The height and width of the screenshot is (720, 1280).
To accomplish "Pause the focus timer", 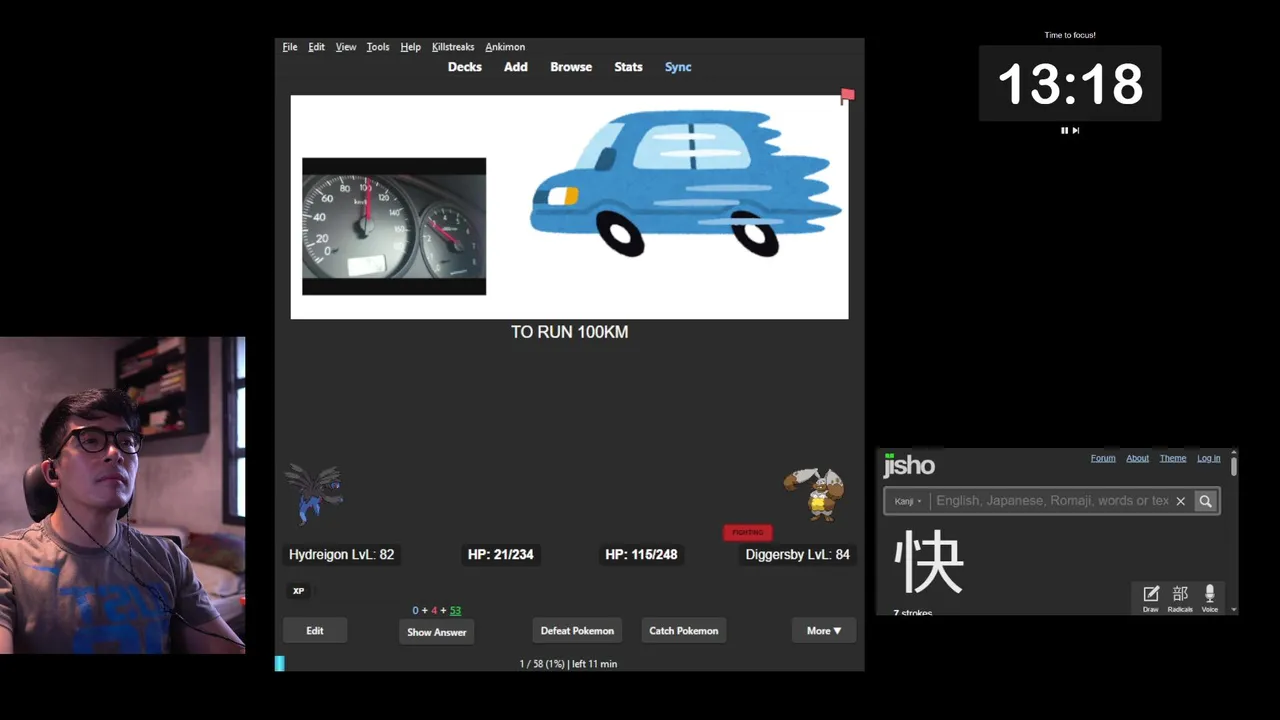I will pos(1064,130).
